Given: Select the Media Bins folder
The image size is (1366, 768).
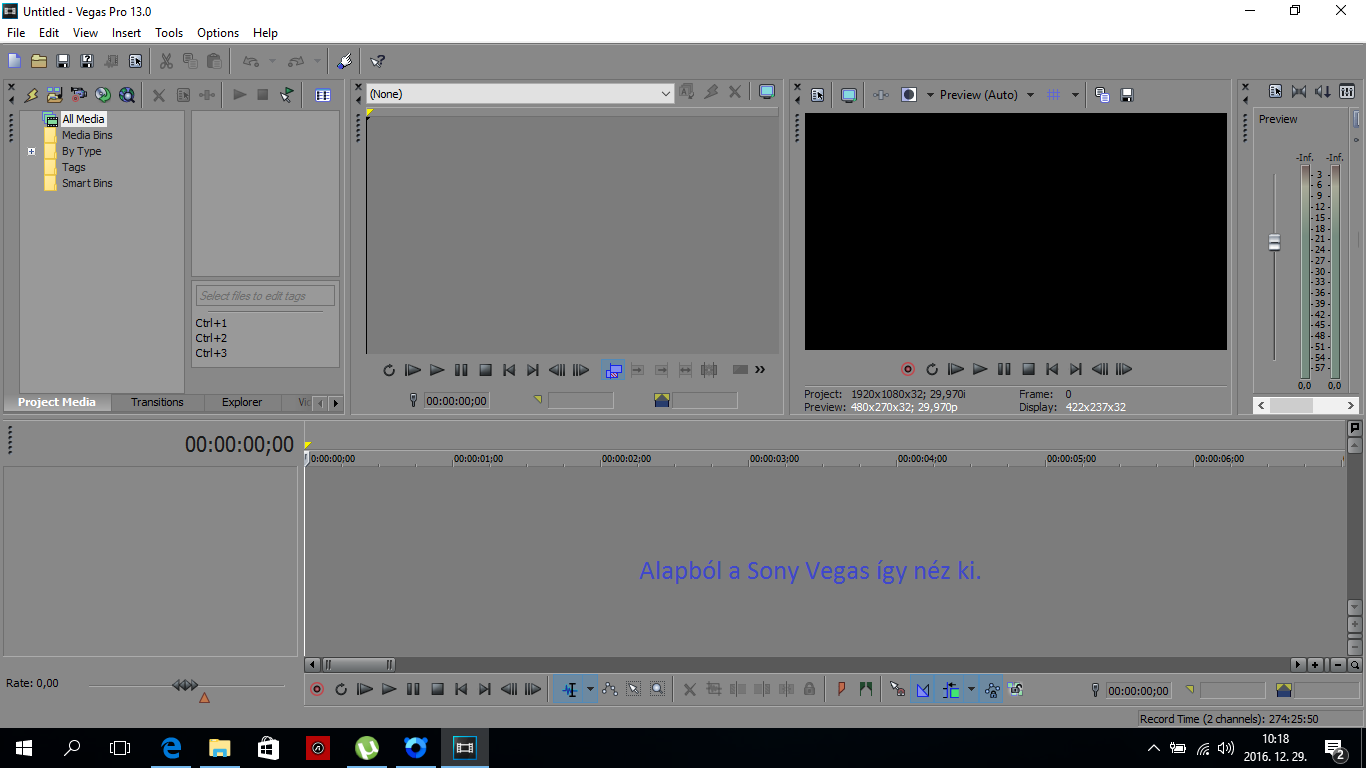Looking at the screenshot, I should [87, 135].
